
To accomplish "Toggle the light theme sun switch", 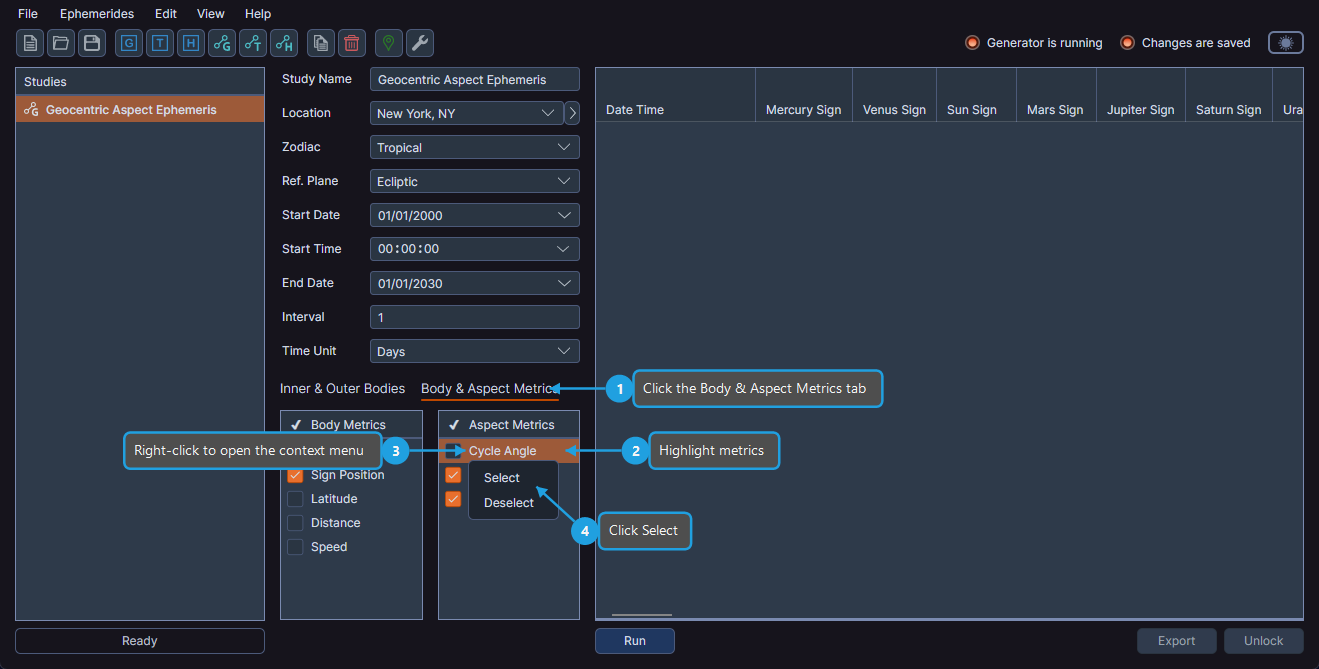I will pyautogui.click(x=1285, y=42).
